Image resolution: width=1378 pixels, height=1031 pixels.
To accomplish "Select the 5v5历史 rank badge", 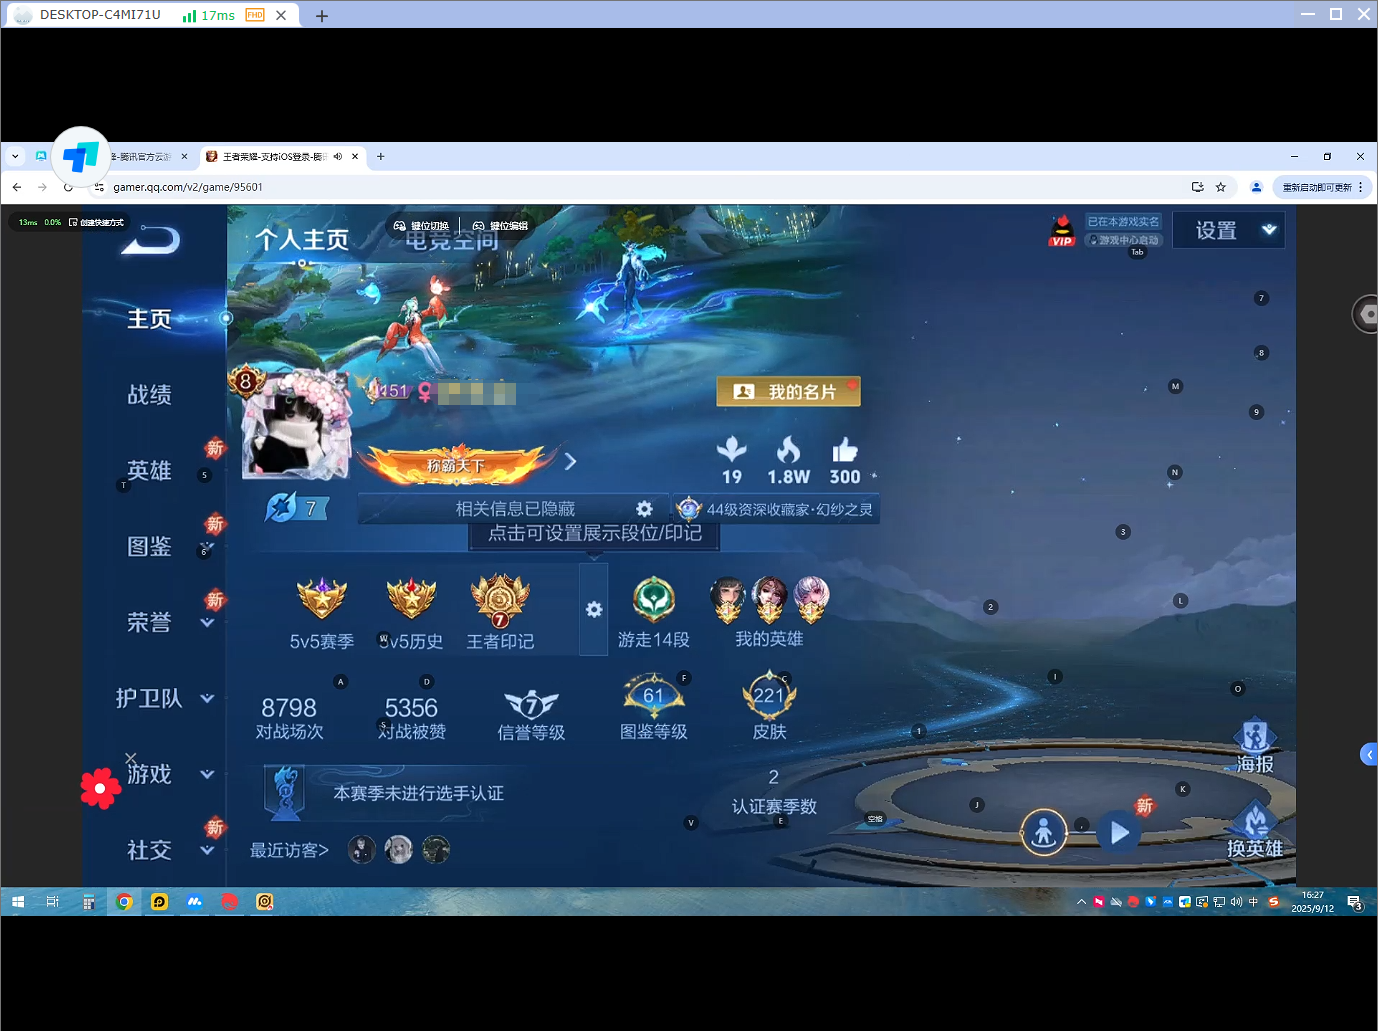I will [411, 613].
